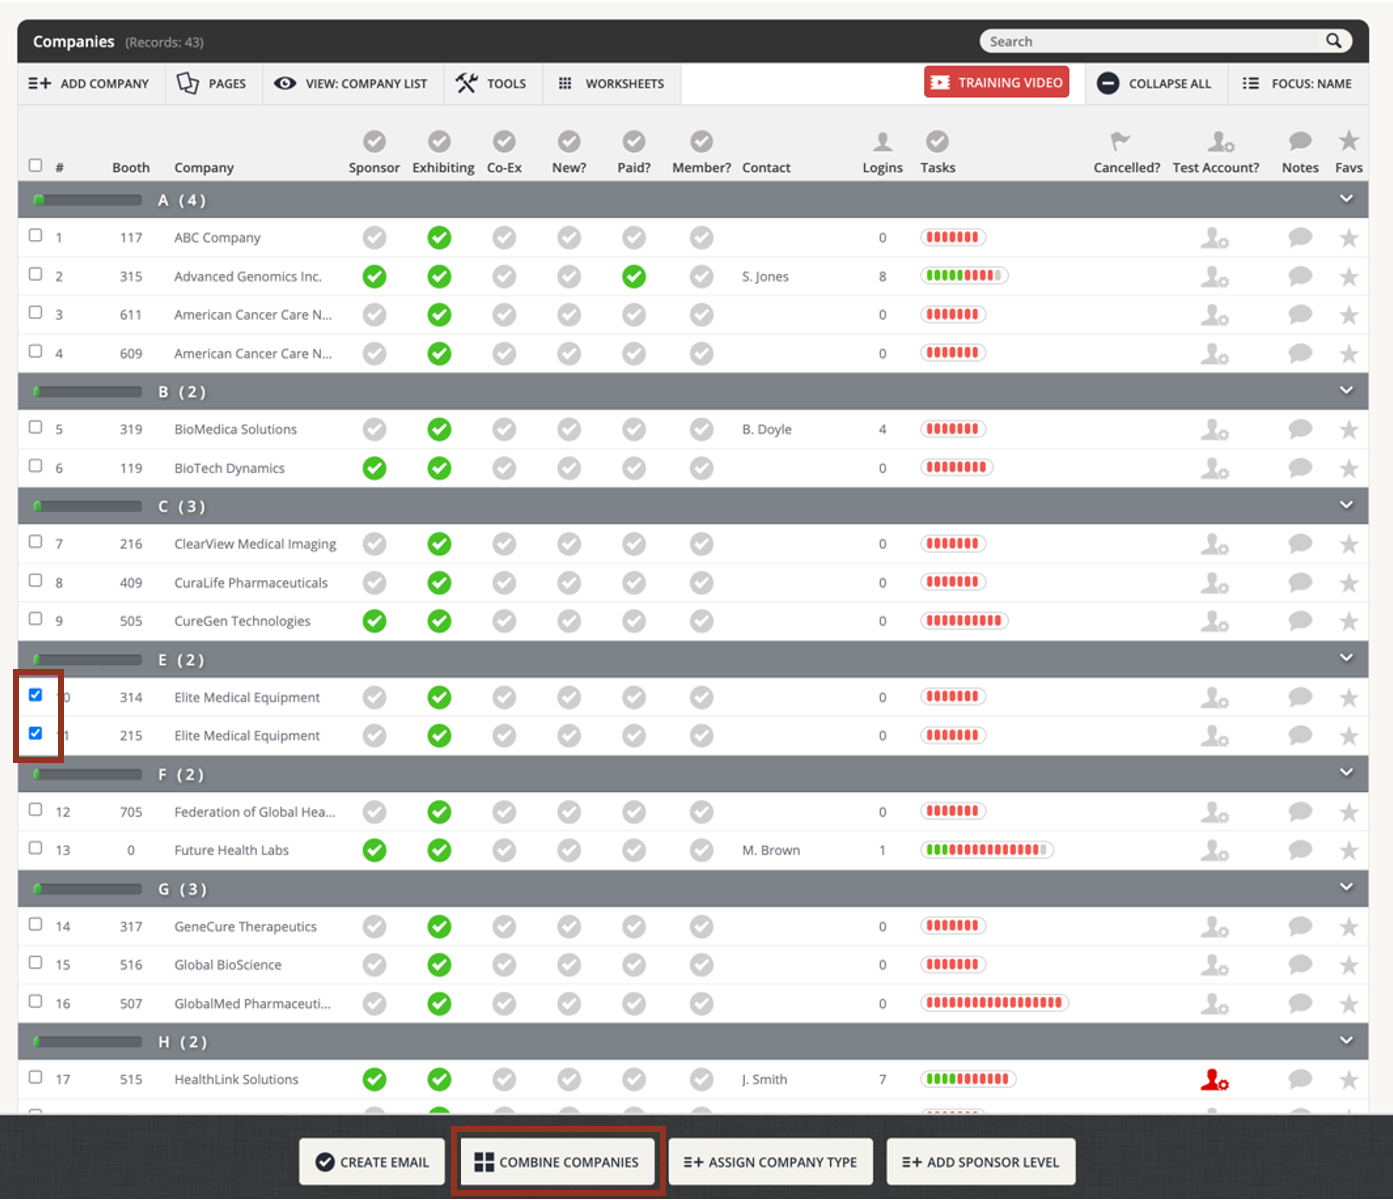
Task: Open the Worksheets menu
Action: pos(611,84)
